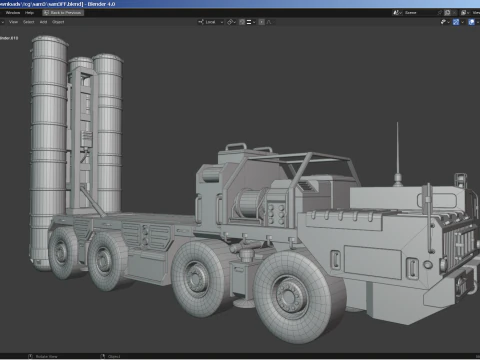Toggle proportional editing
Screen dimensions: 480x360
(x=262, y=22)
